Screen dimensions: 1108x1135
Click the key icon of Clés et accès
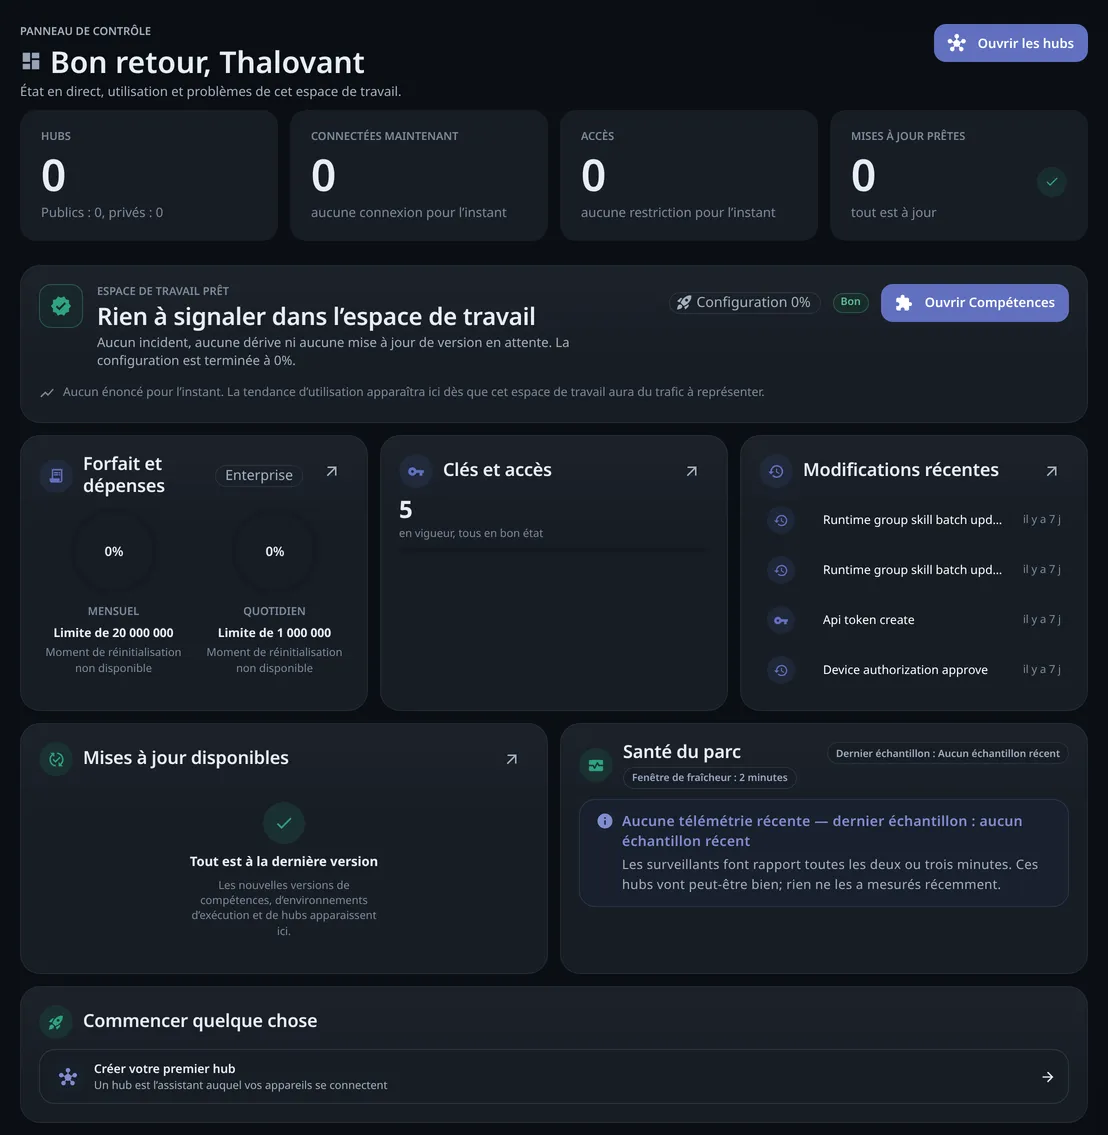tap(415, 471)
